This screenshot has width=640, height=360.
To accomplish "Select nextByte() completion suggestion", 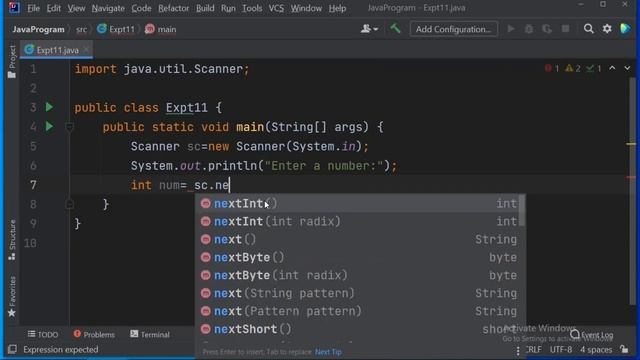I will [359, 257].
